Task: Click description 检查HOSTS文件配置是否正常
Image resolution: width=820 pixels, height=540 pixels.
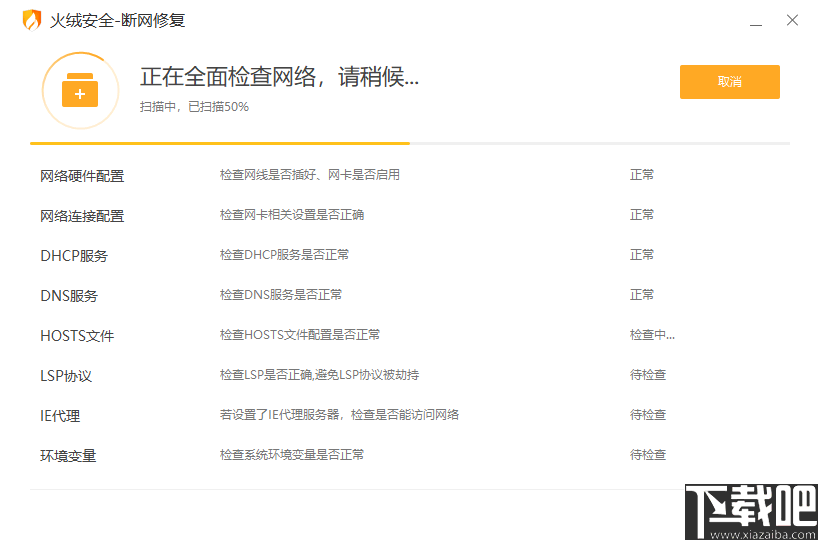Action: point(300,335)
